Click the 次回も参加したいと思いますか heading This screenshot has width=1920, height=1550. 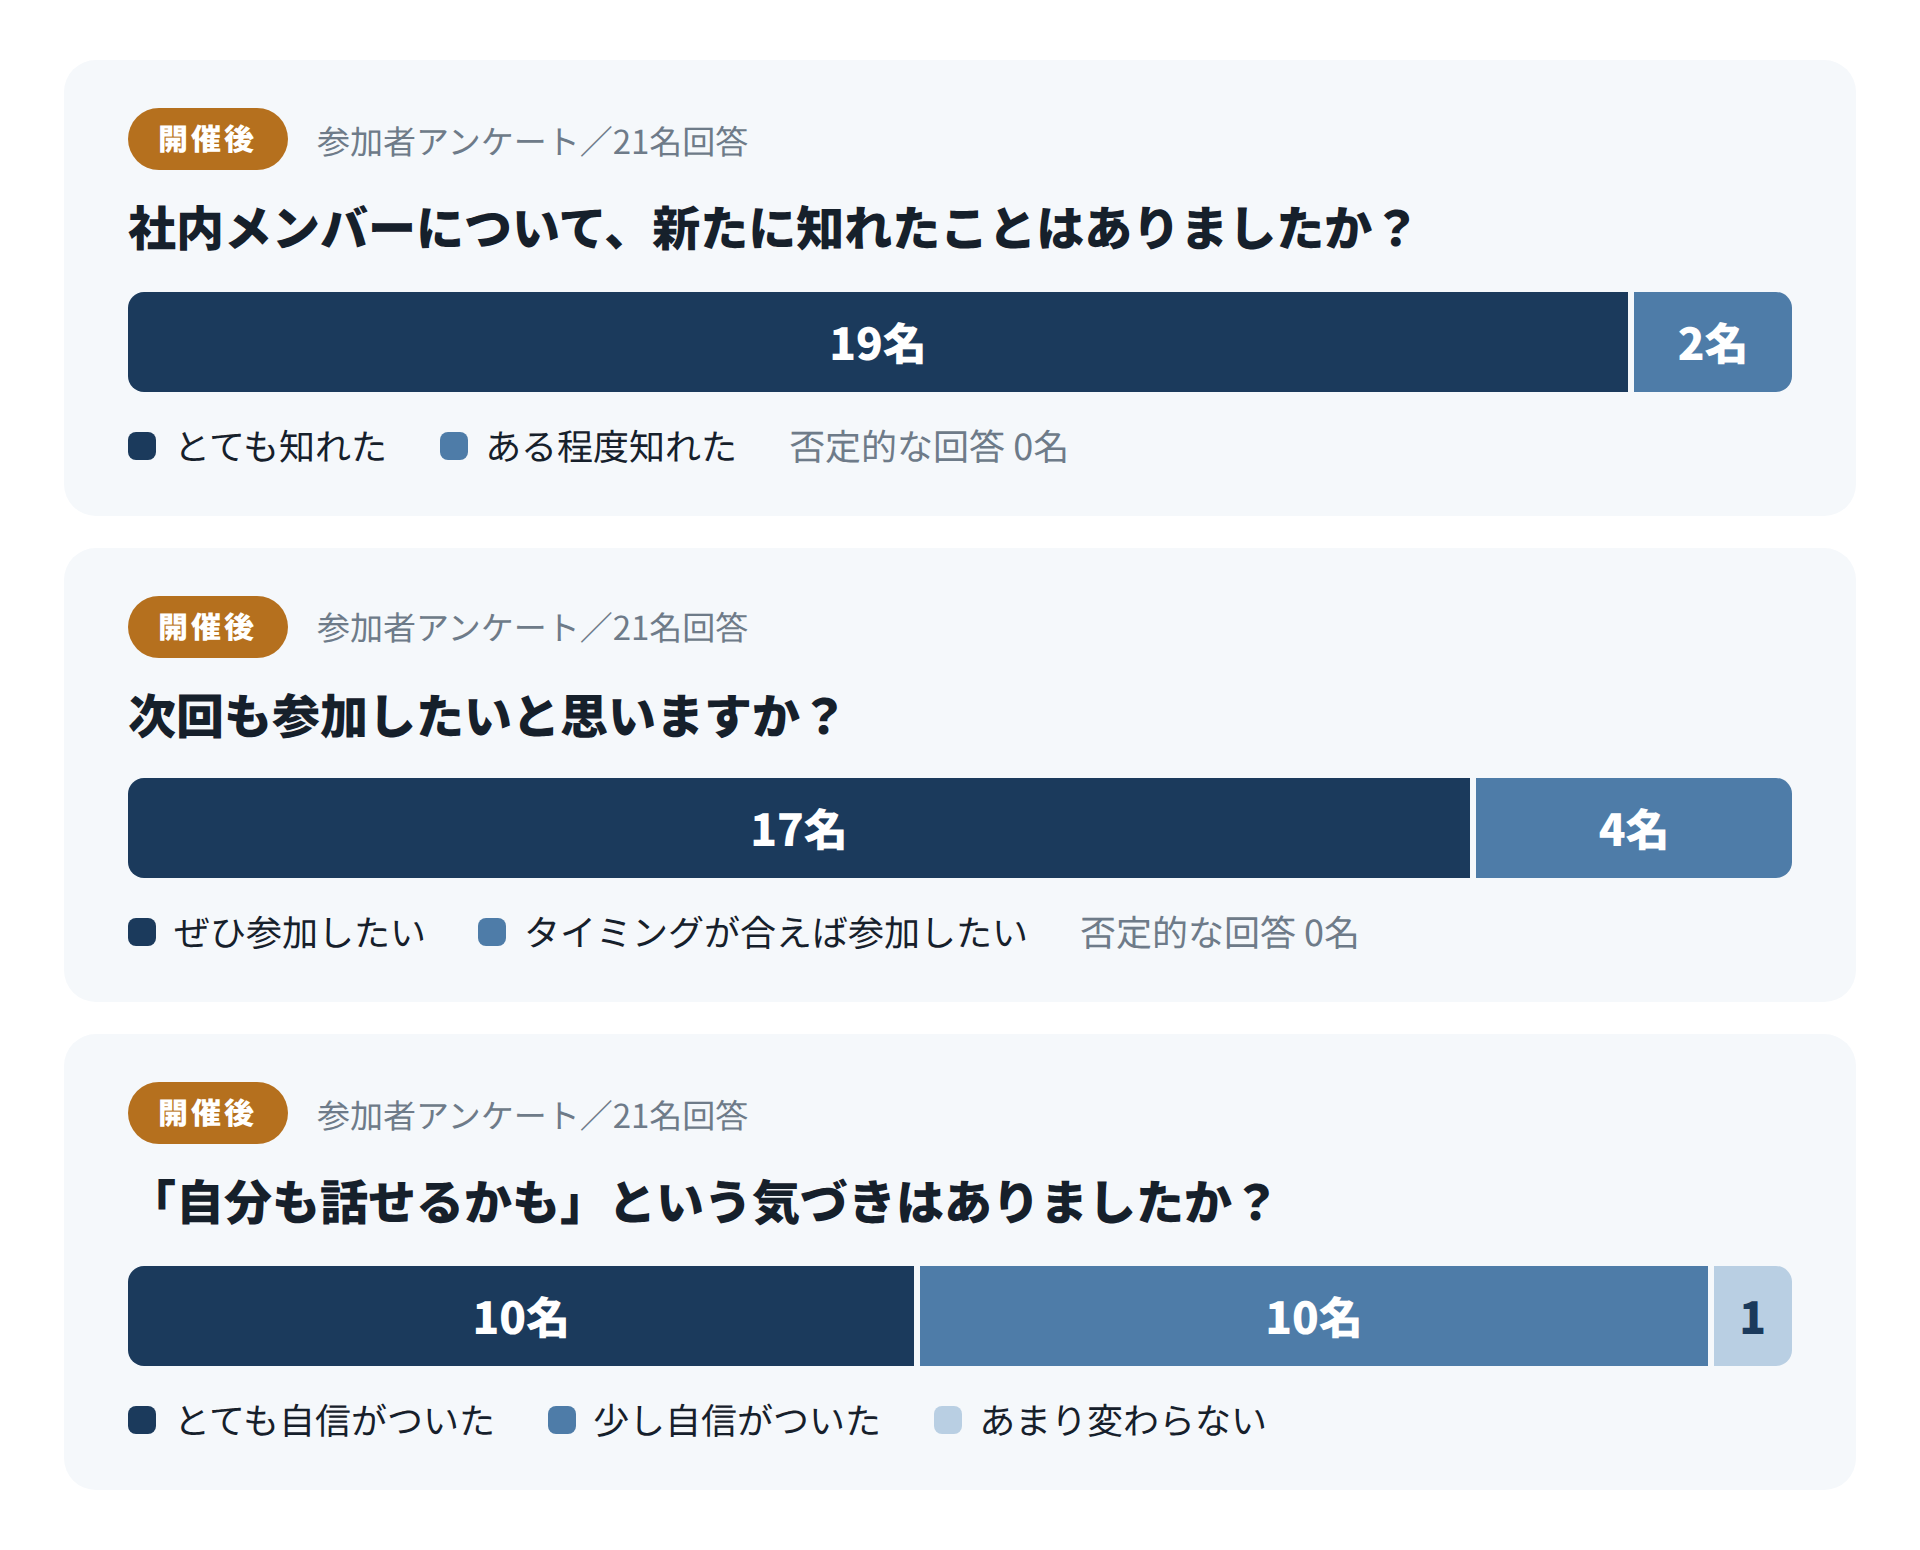click(x=485, y=716)
